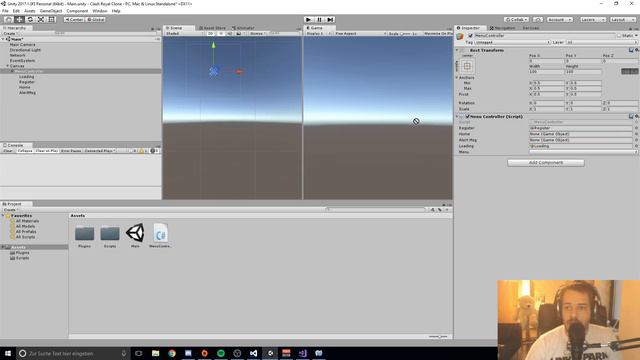Screen dimensions: 640x360
Task: Open the File menu
Action: pos(5,11)
